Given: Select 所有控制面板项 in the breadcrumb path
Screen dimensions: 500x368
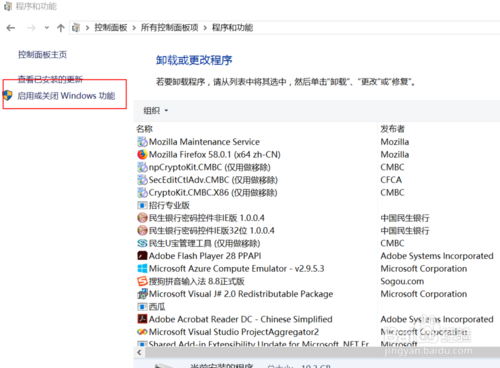Looking at the screenshot, I should coord(169,28).
